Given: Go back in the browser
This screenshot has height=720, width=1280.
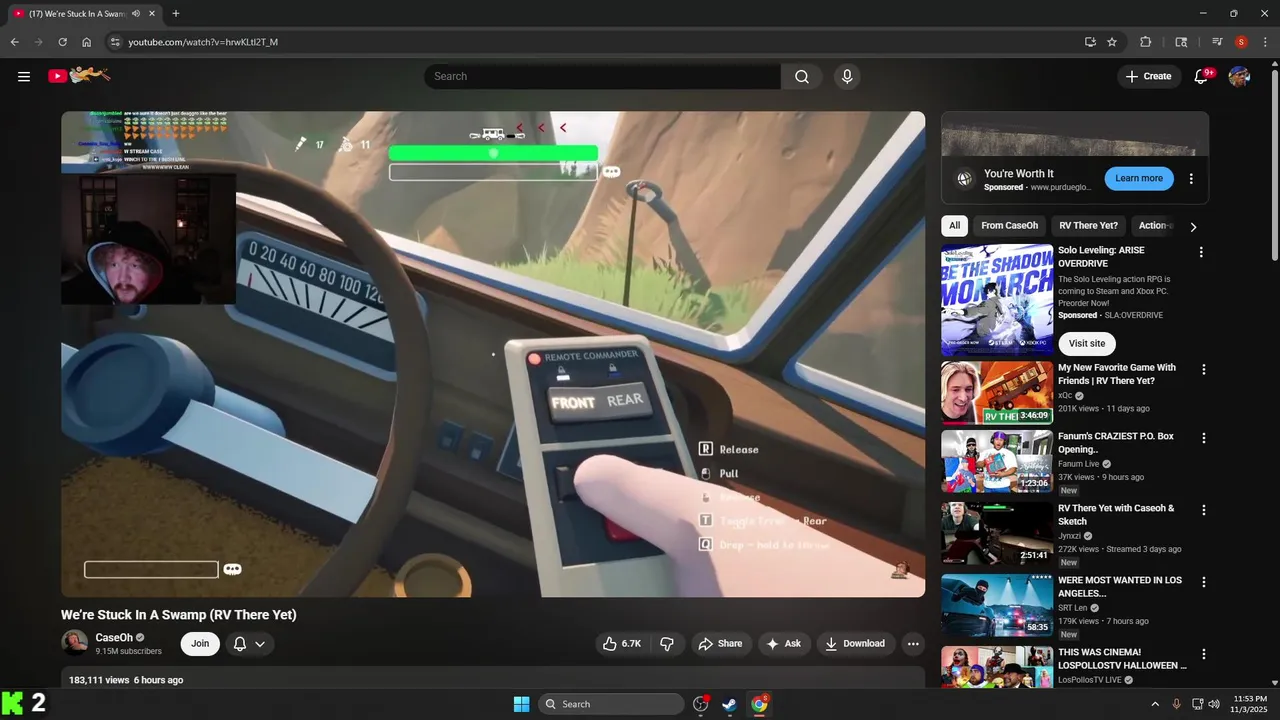Looking at the screenshot, I should click(x=14, y=42).
